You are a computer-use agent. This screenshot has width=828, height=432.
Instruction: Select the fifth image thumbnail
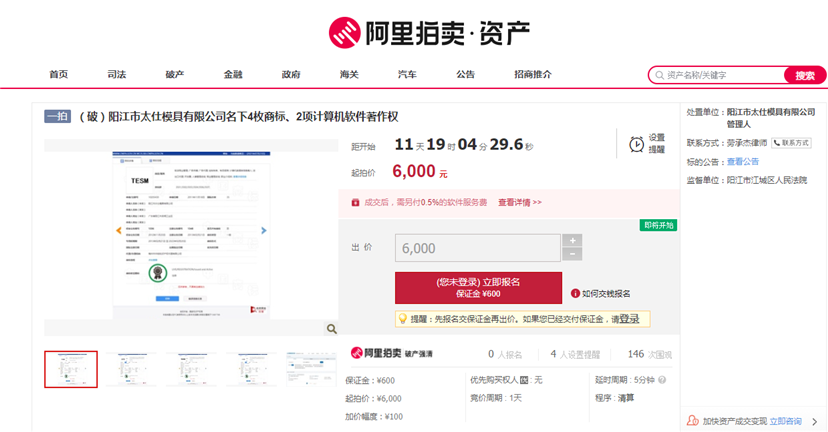click(312, 369)
